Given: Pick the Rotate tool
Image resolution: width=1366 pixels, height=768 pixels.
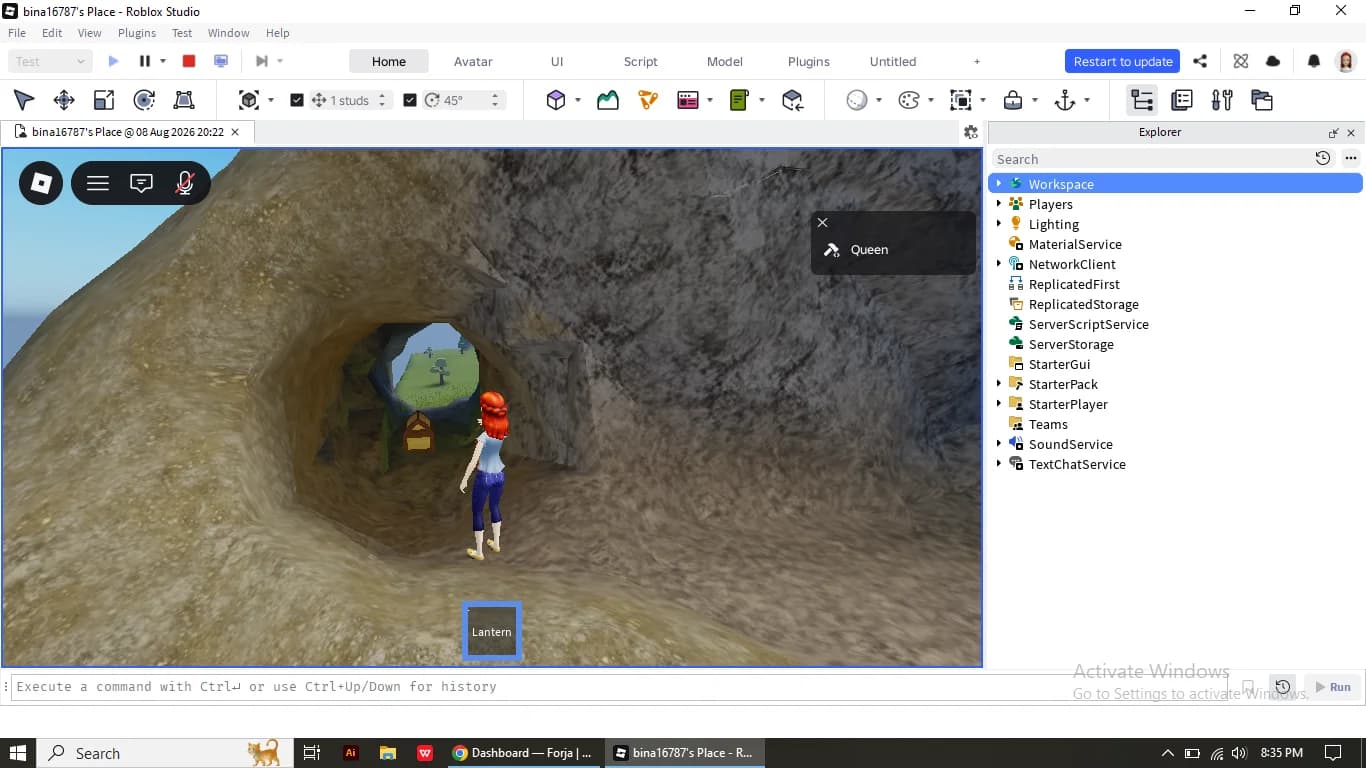Looking at the screenshot, I should pos(144,100).
